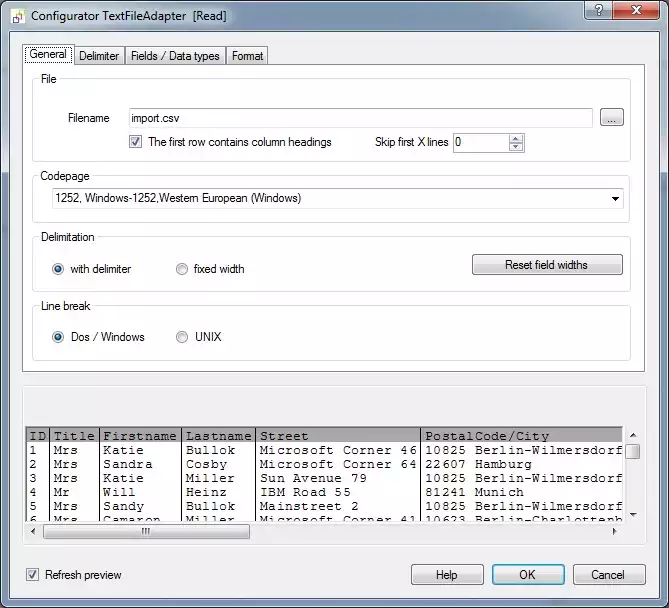The height and width of the screenshot is (608, 669).
Task: Confirm settings with the OK button
Action: point(527,575)
